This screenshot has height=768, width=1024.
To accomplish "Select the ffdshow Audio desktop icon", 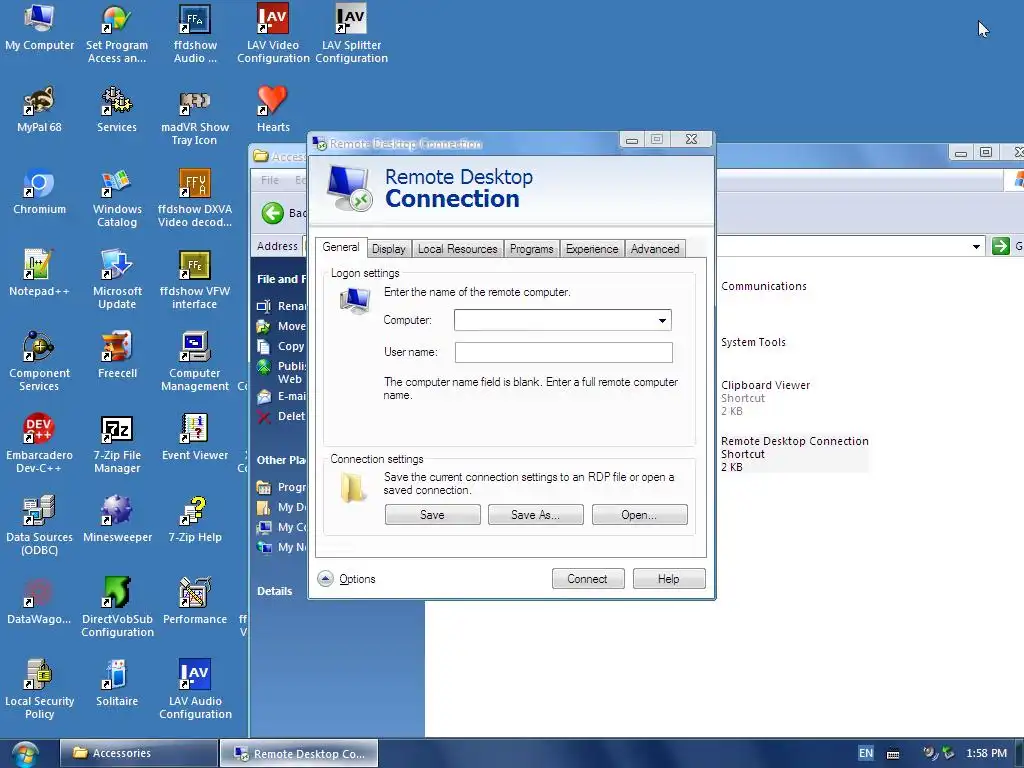I will pos(195,34).
